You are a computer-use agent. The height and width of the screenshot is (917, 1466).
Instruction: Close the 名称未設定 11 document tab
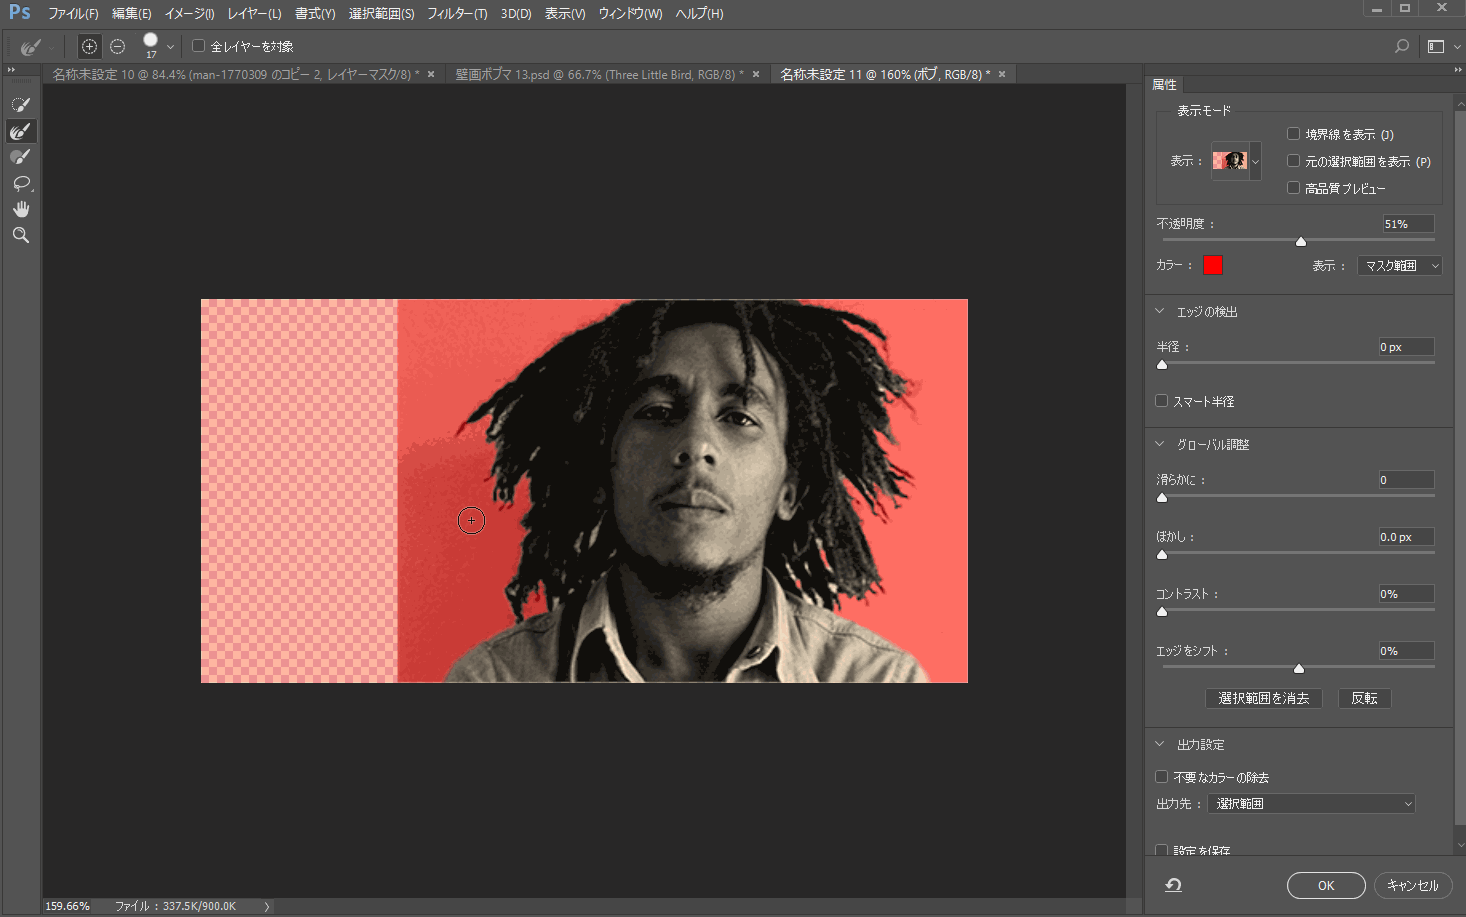[x=1002, y=74]
